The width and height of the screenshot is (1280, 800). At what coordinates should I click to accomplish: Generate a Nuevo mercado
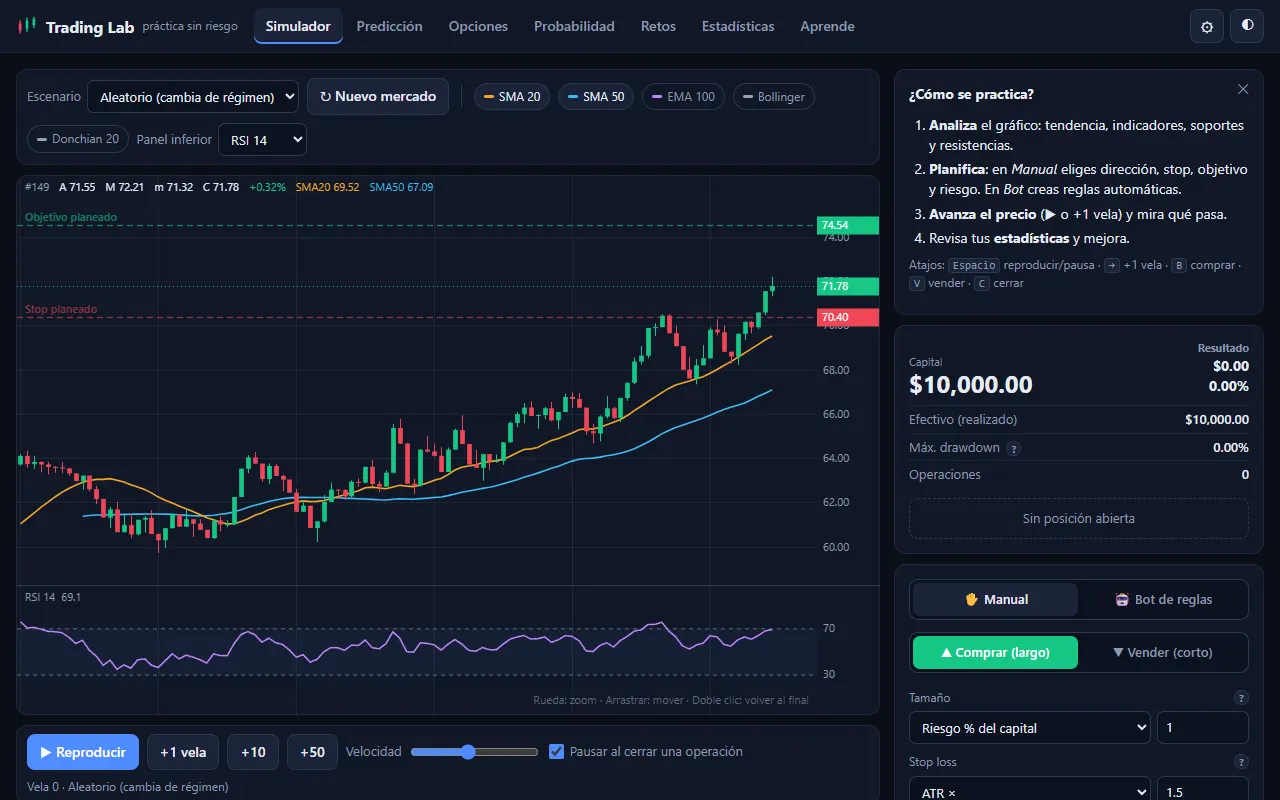[x=378, y=97]
